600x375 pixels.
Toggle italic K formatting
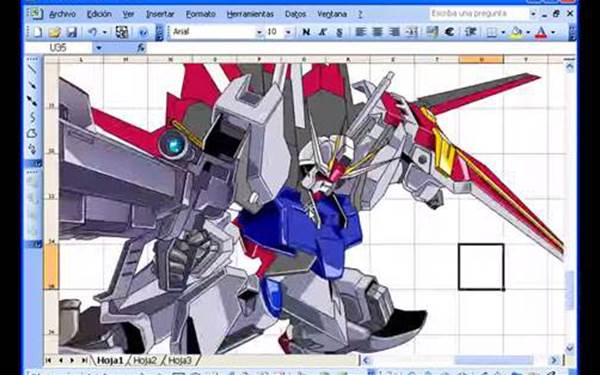[x=323, y=32]
